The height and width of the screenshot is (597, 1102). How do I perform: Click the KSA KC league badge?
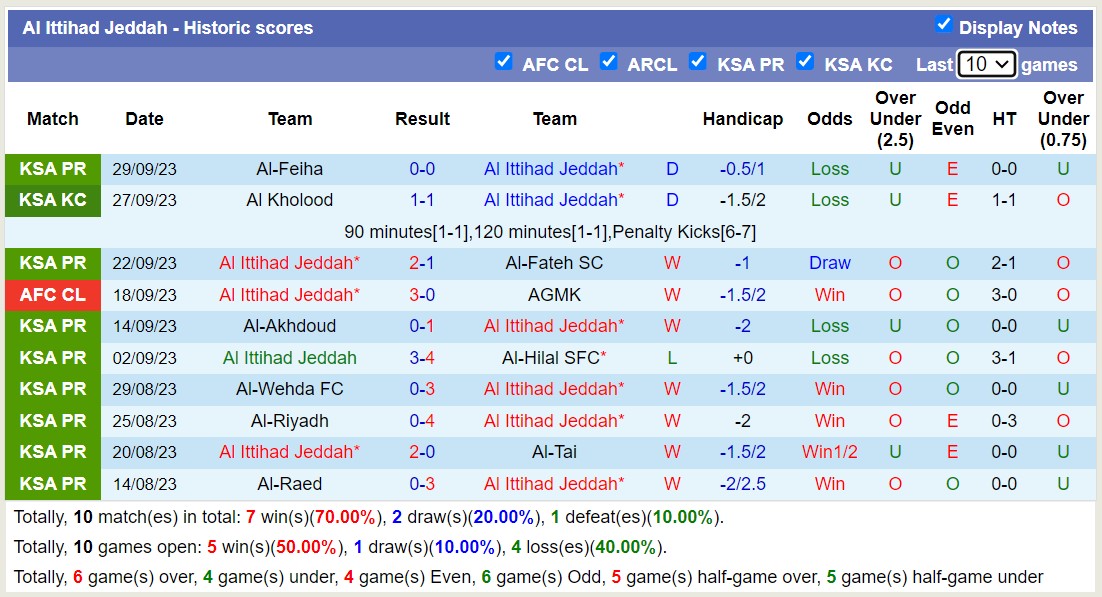[x=53, y=200]
